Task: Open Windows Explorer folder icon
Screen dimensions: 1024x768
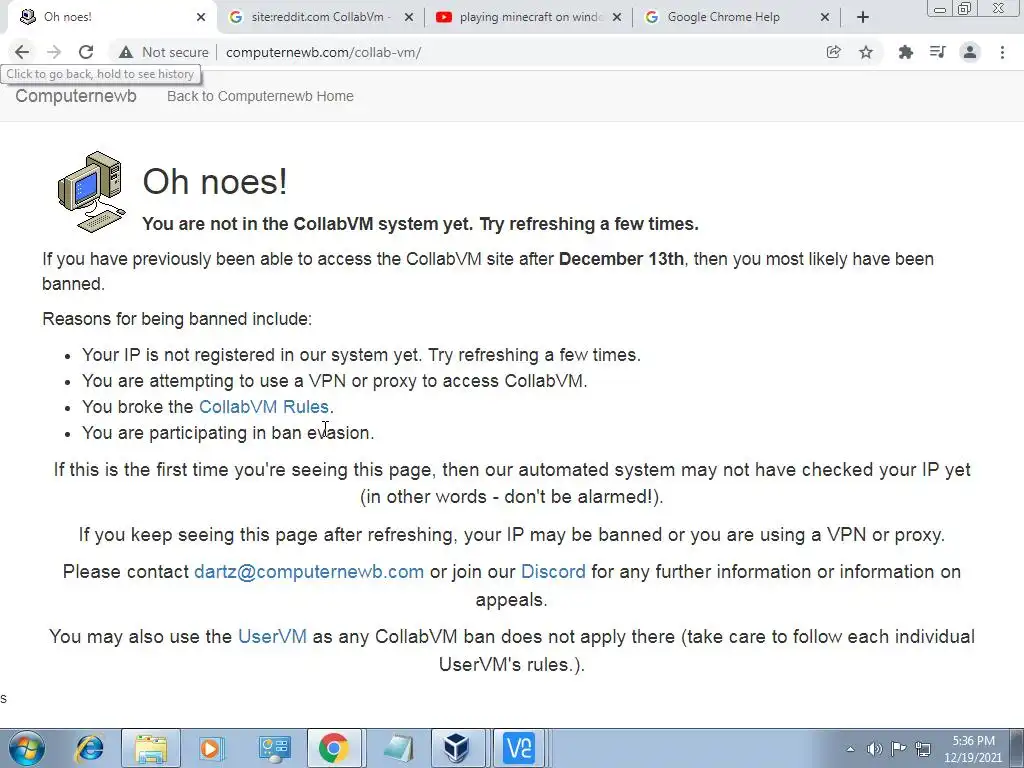Action: pos(151,748)
